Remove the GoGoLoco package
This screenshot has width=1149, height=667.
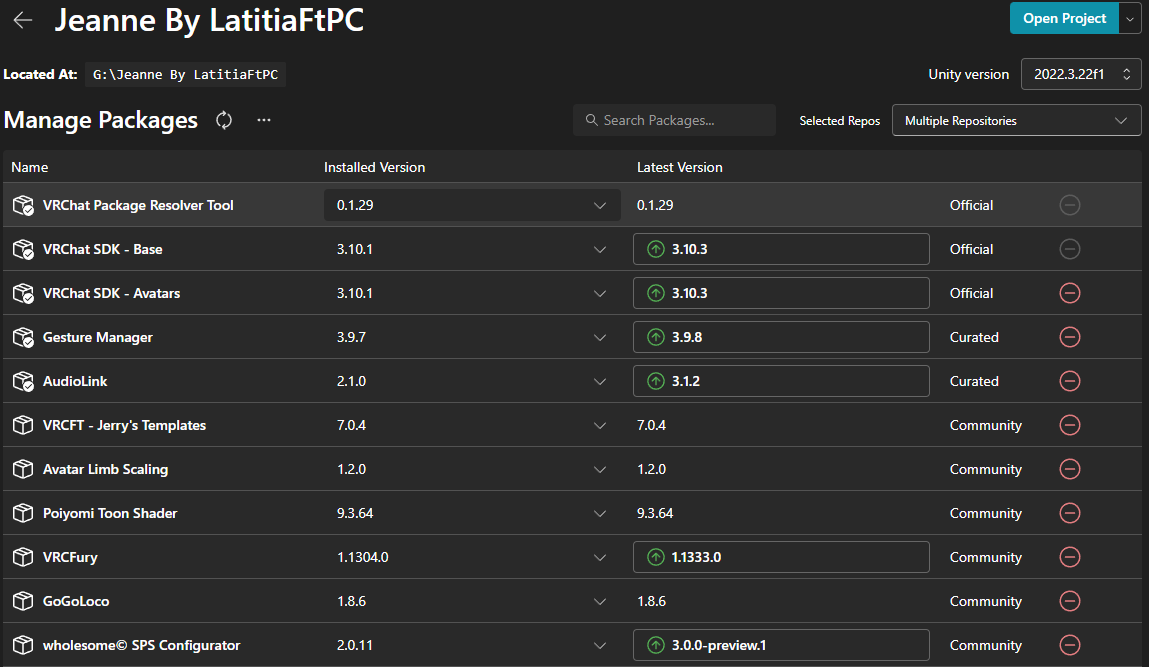point(1070,601)
